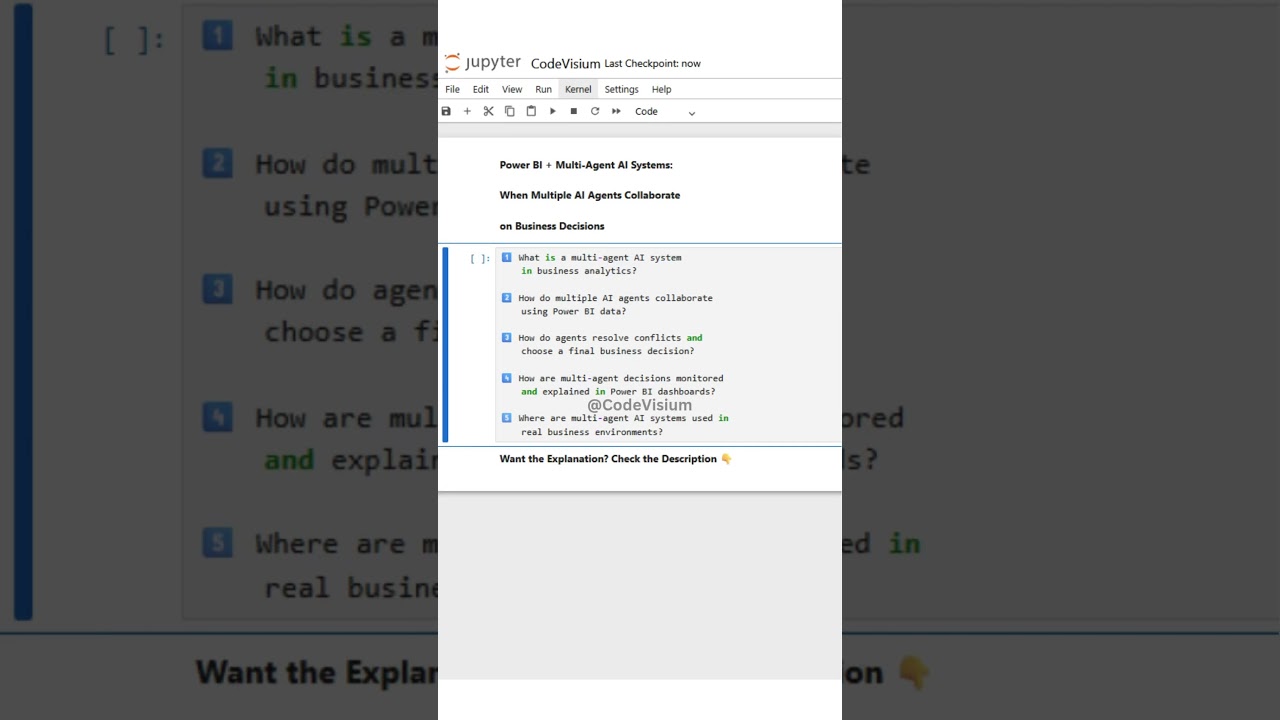Click the line and explained in Power BI dashboards?
Viewport: 1280px width, 720px height.
tap(618, 391)
